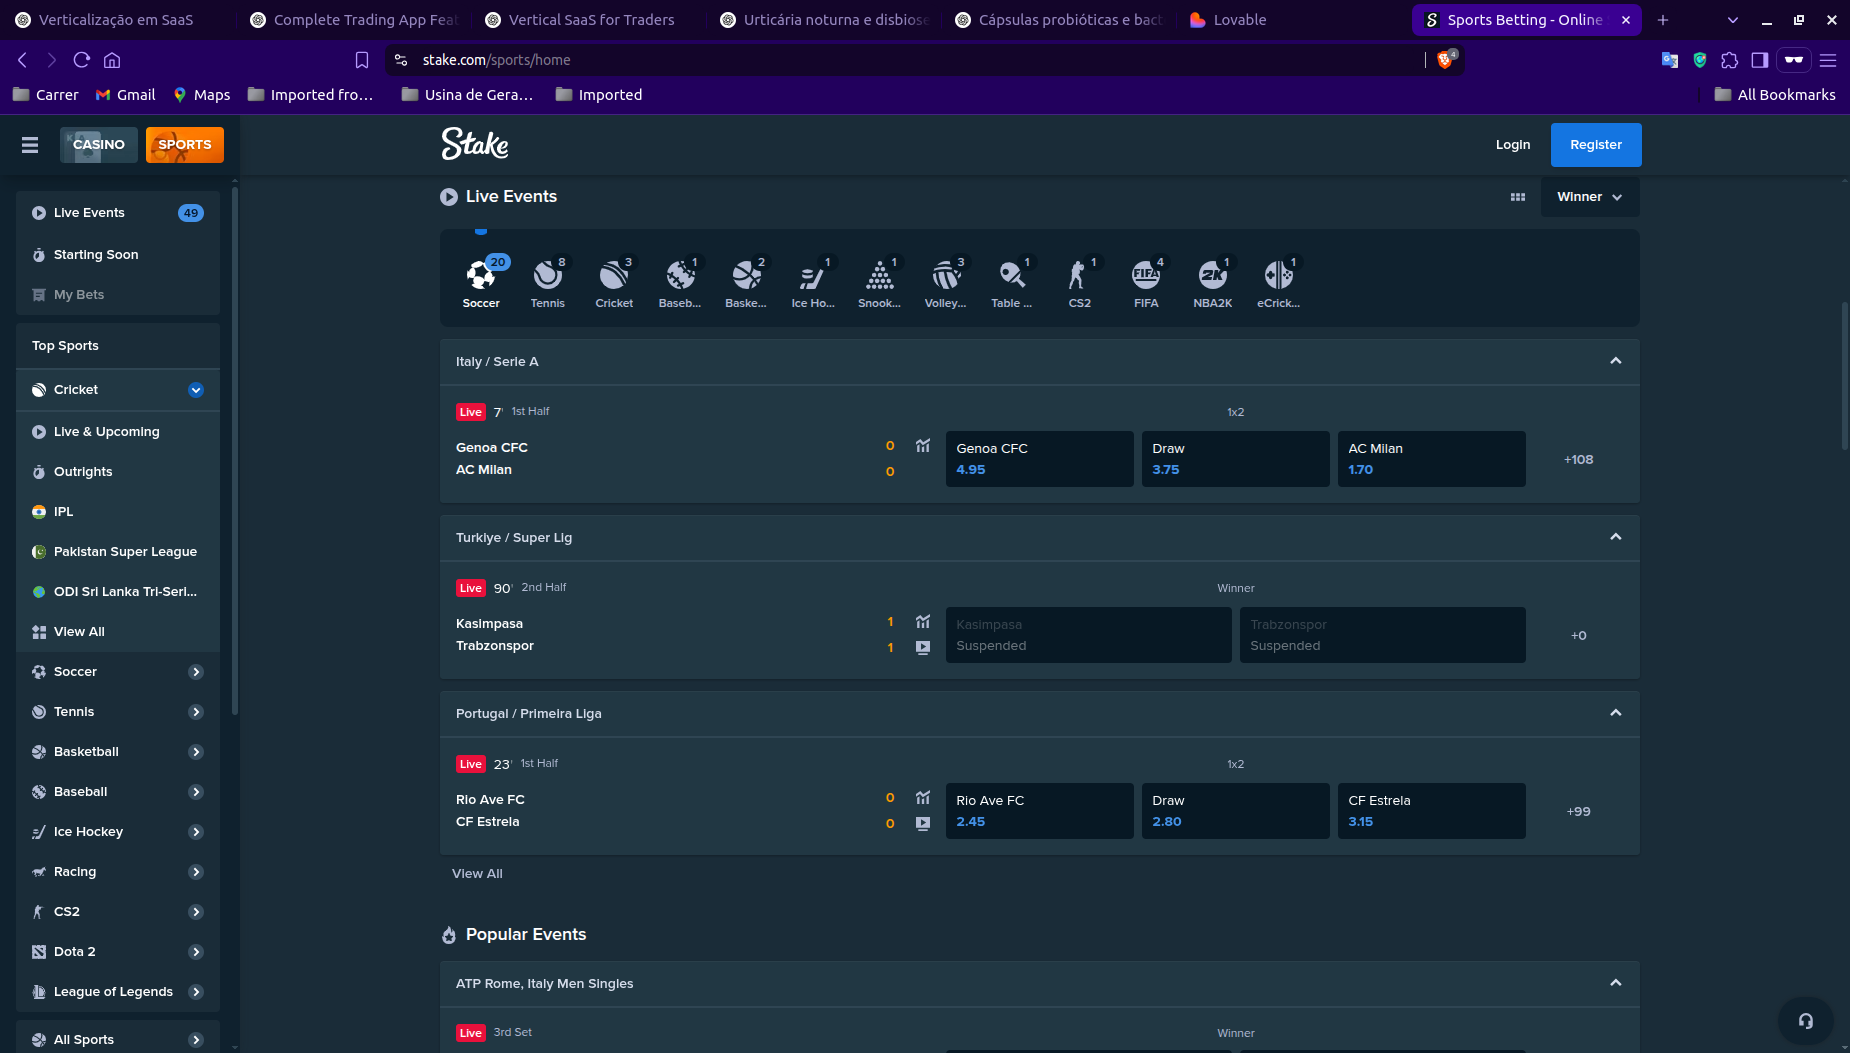
Task: Choose the FIFA esports icon
Action: tap(1146, 282)
